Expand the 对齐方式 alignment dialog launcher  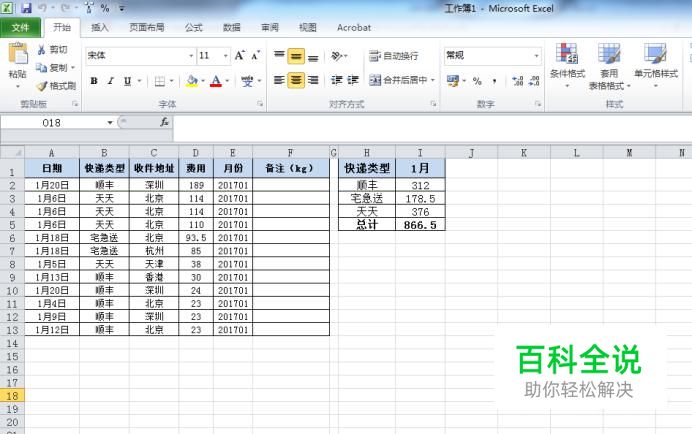click(x=433, y=104)
